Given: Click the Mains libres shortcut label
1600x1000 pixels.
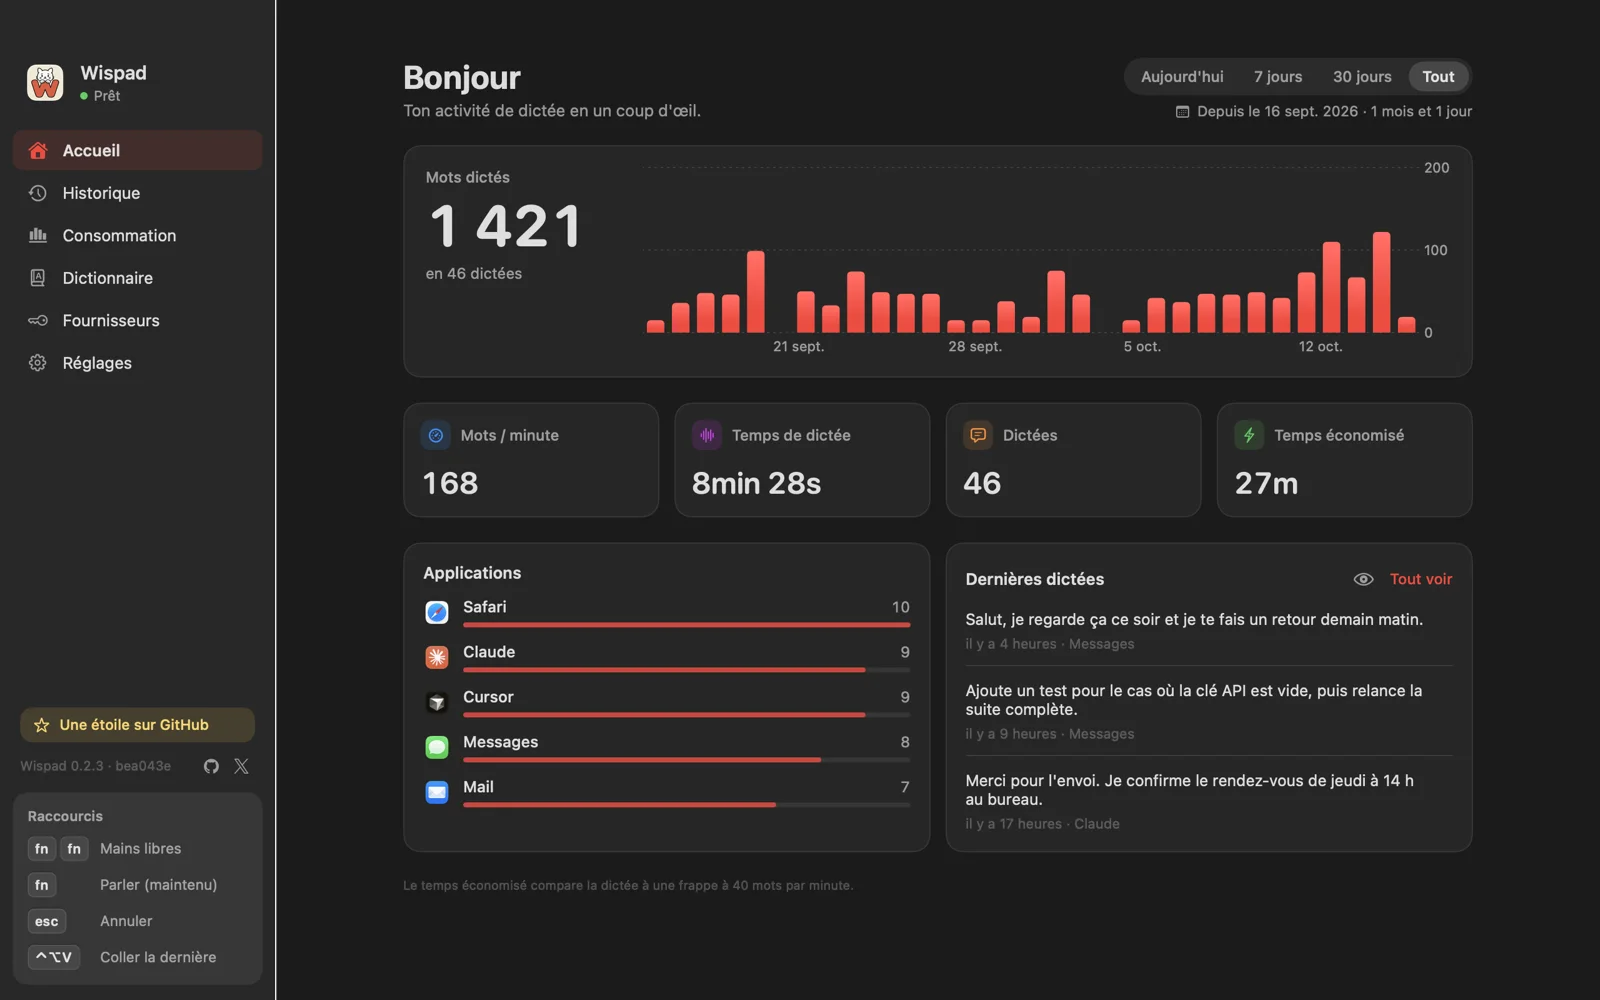Looking at the screenshot, I should click(x=141, y=848).
